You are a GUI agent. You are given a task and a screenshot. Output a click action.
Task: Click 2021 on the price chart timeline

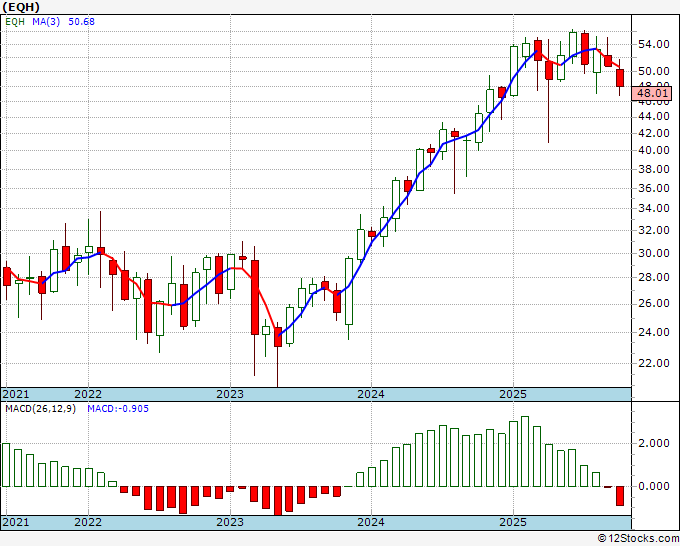(16, 394)
